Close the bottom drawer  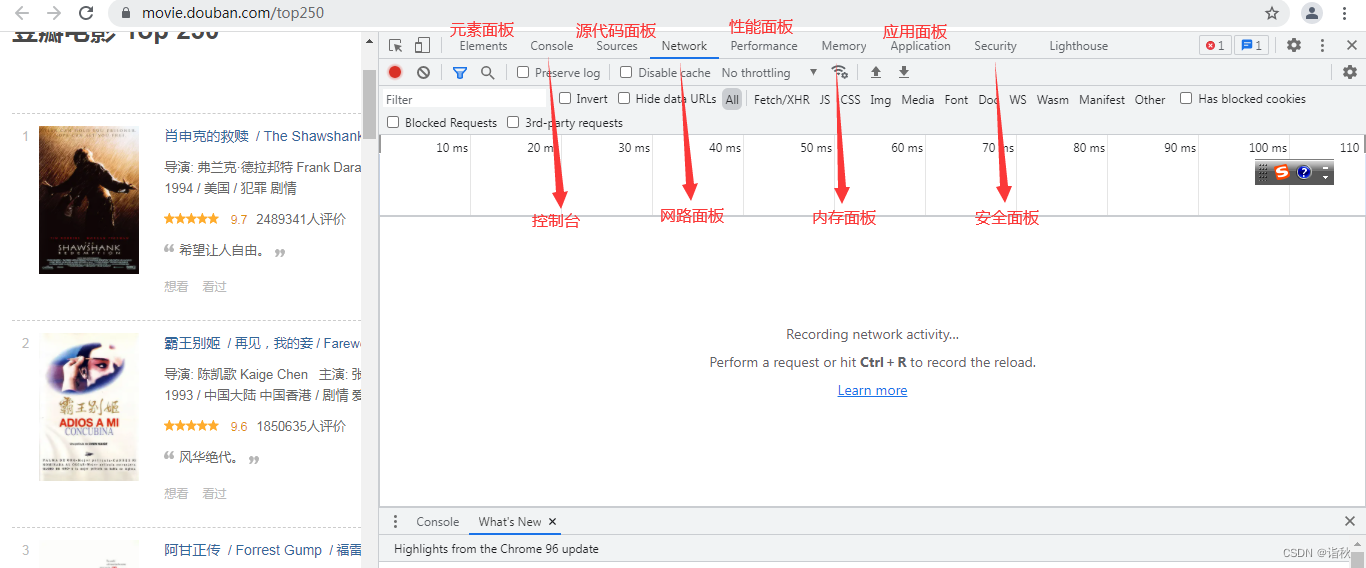pos(1350,522)
